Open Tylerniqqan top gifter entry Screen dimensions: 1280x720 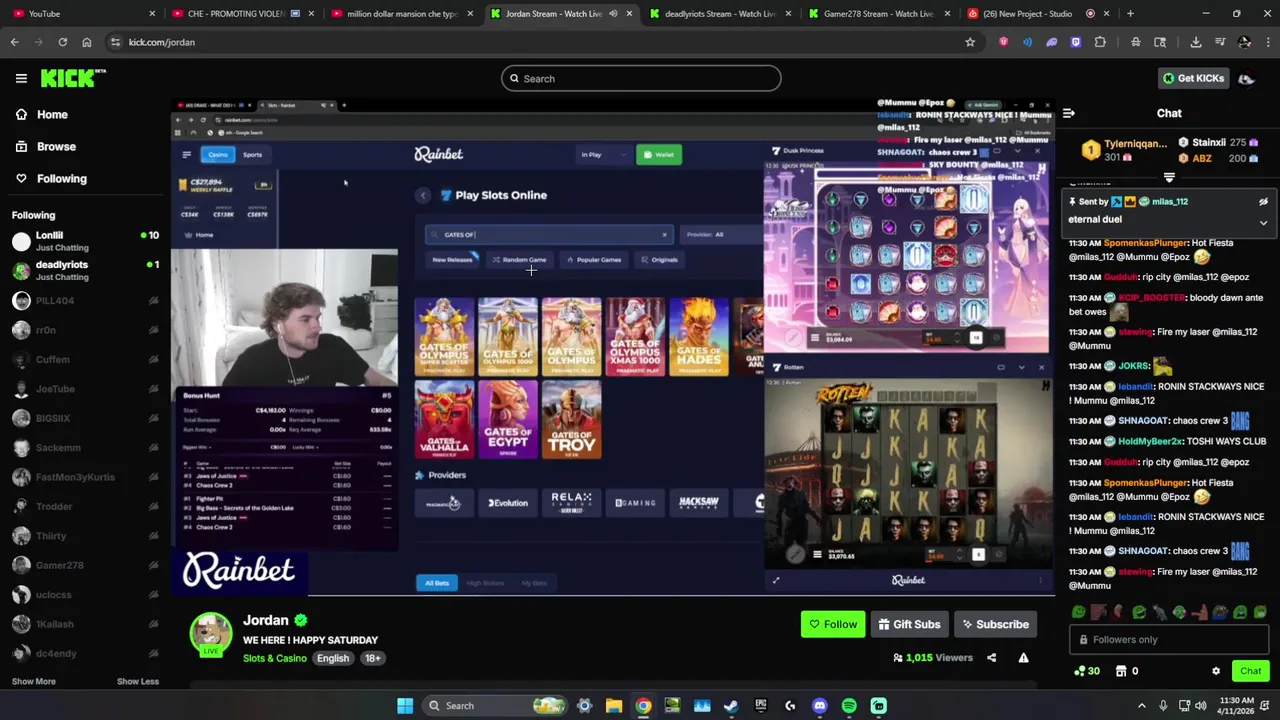1124,150
